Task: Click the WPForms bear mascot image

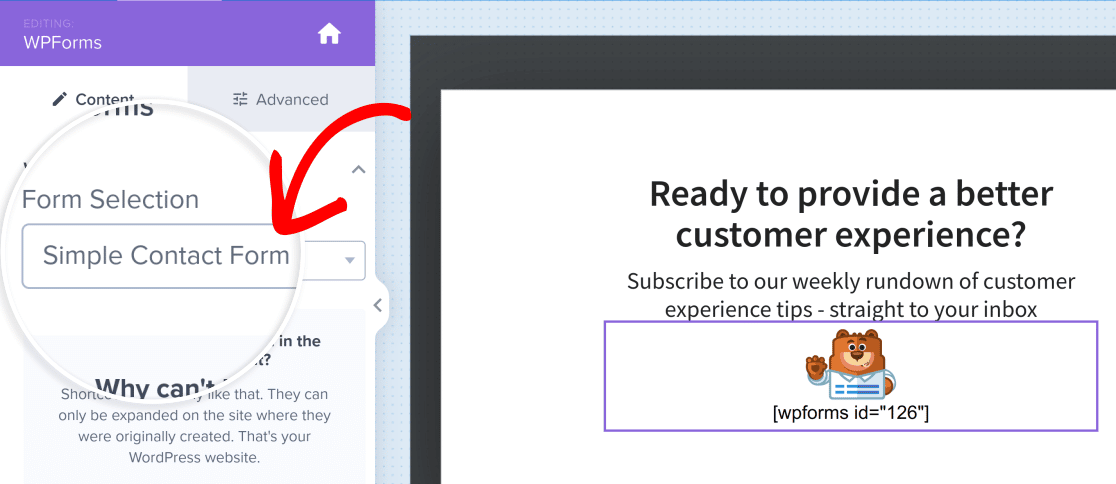Action: [851, 364]
